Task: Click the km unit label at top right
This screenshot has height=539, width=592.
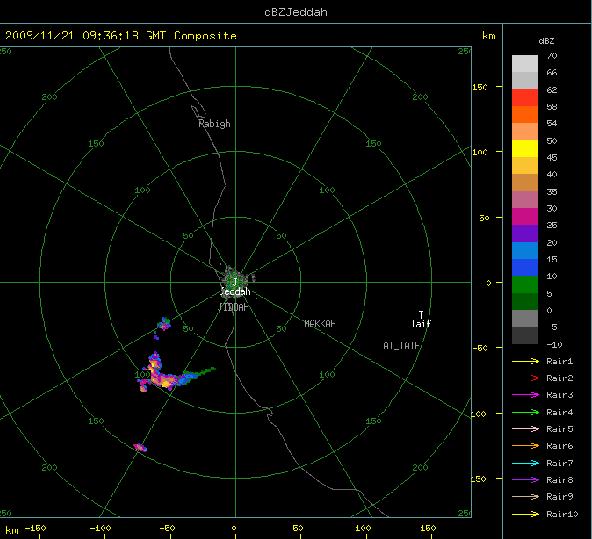Action: click(x=489, y=36)
